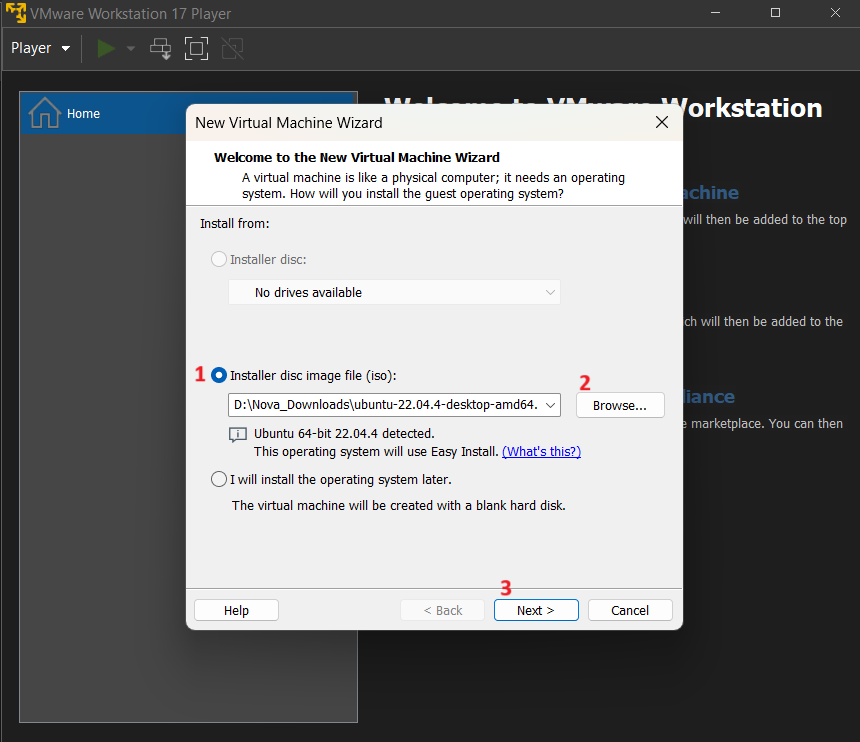
Task: Click Ubuntu 64-bit 22.04.4 detected text
Action: (x=344, y=433)
